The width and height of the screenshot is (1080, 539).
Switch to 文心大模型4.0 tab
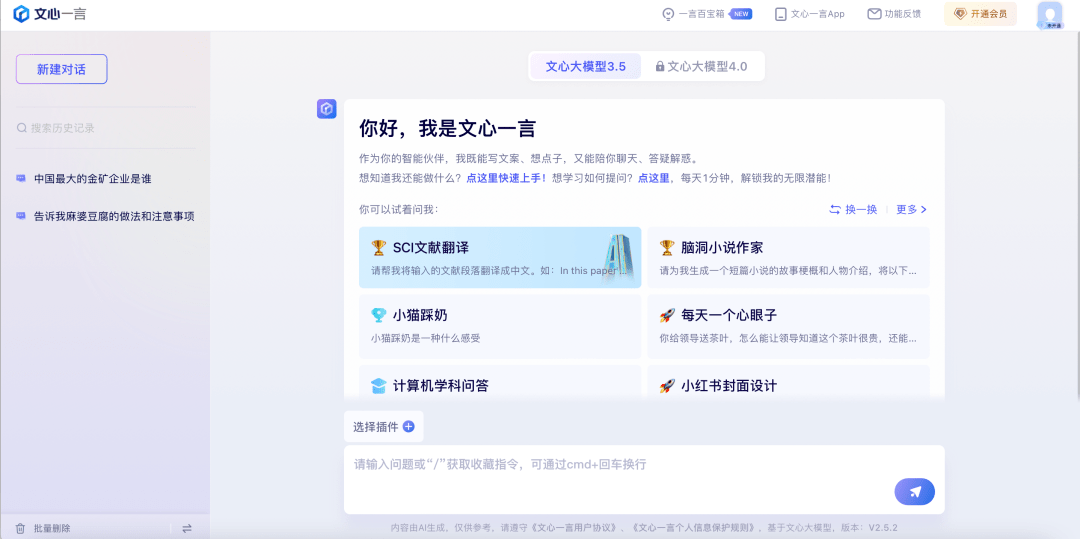click(x=701, y=67)
